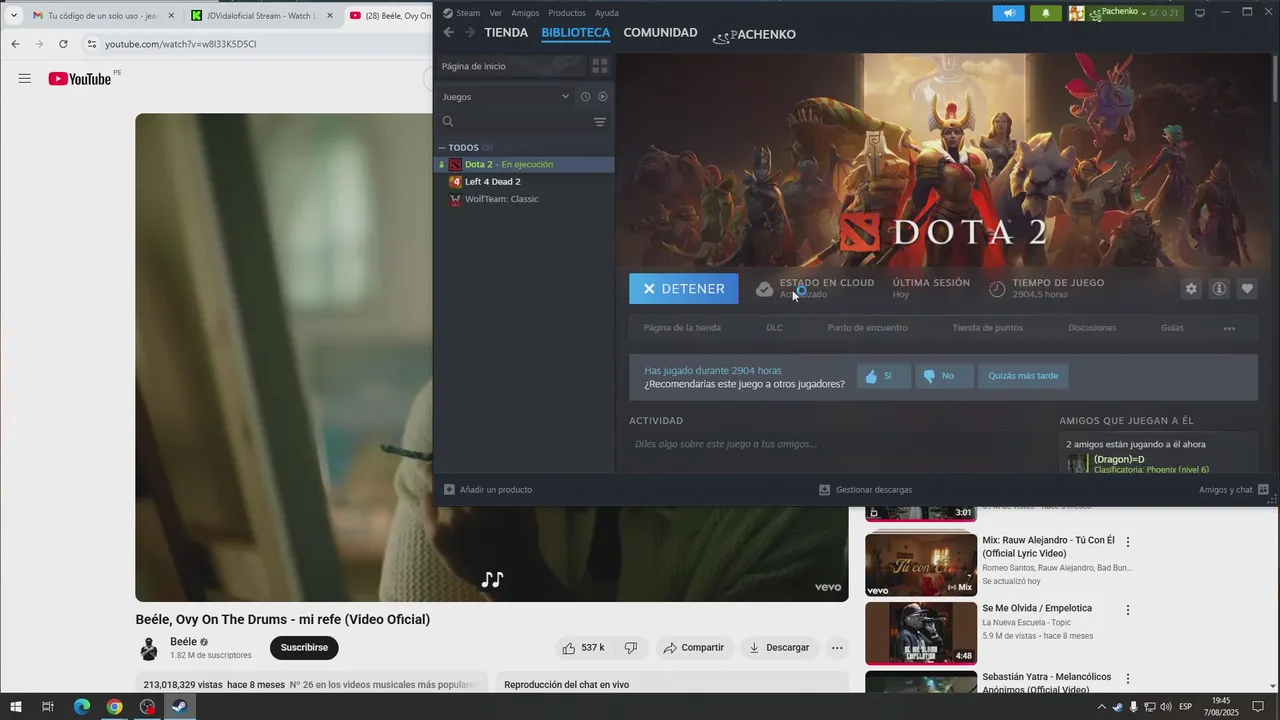Select WolfTeam: Classic in library
Viewport: 1280px width, 720px height.
click(x=501, y=199)
